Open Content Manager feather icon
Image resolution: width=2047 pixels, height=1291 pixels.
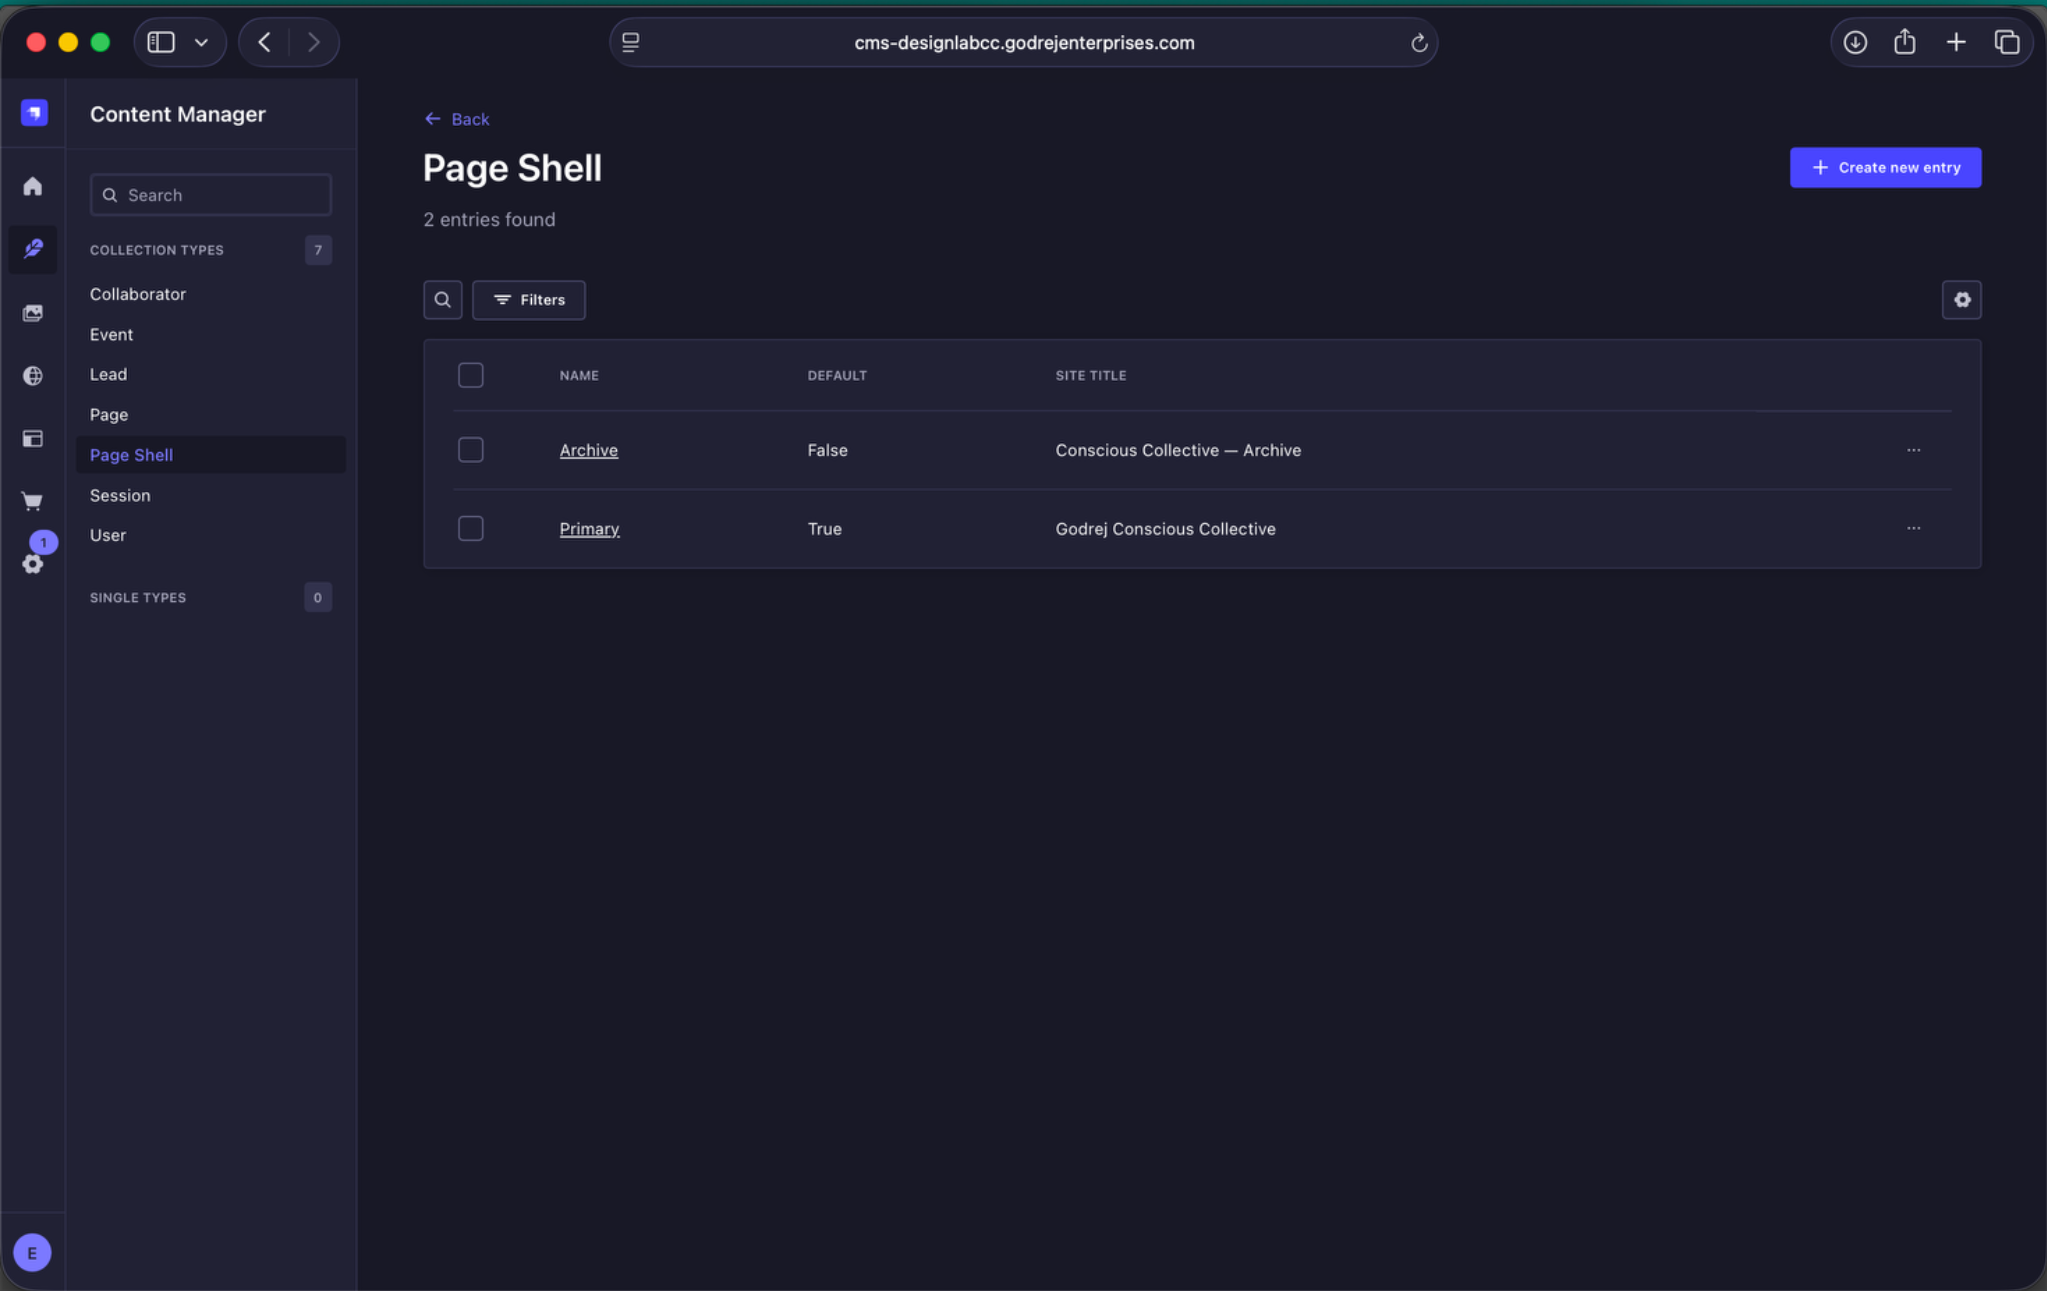pos(33,248)
